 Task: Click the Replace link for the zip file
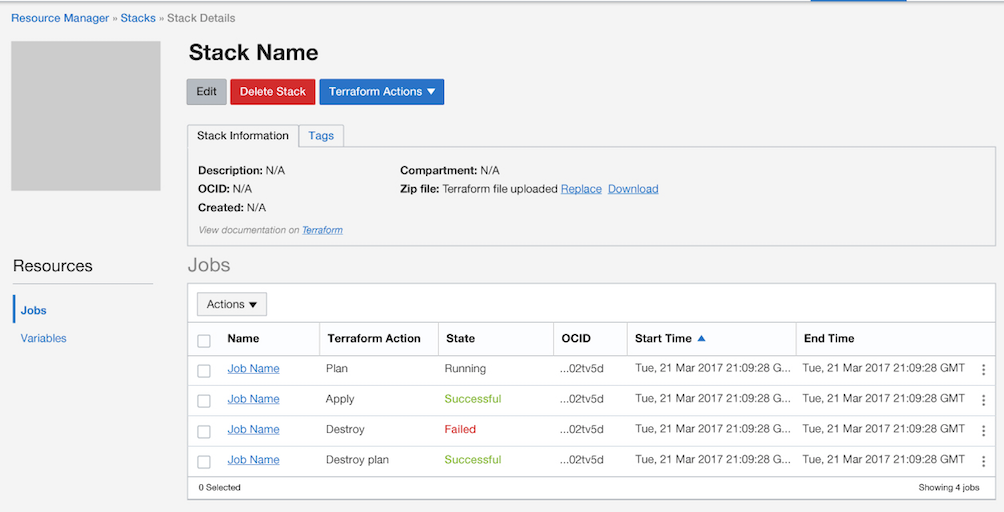[x=581, y=189]
